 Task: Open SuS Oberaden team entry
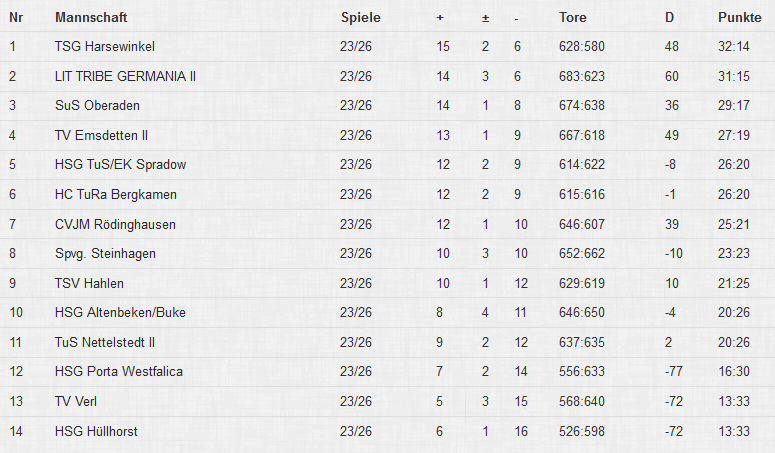(97, 105)
